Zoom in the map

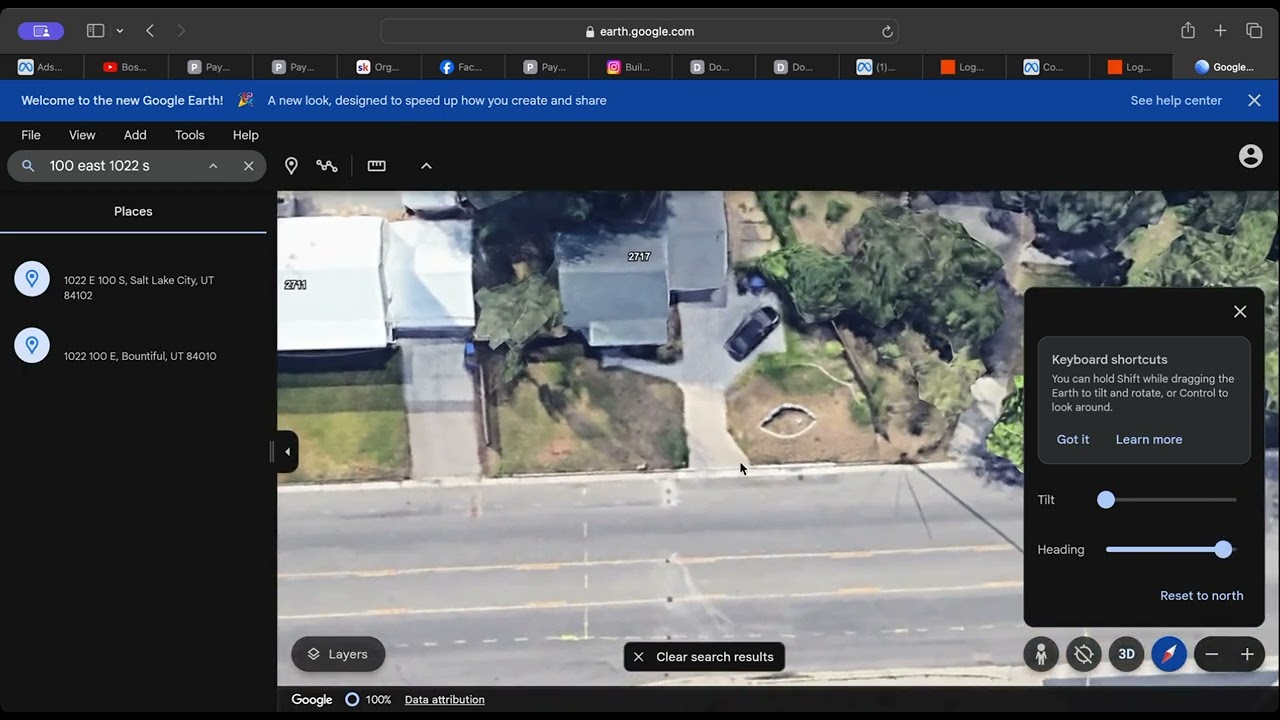pyautogui.click(x=1247, y=655)
